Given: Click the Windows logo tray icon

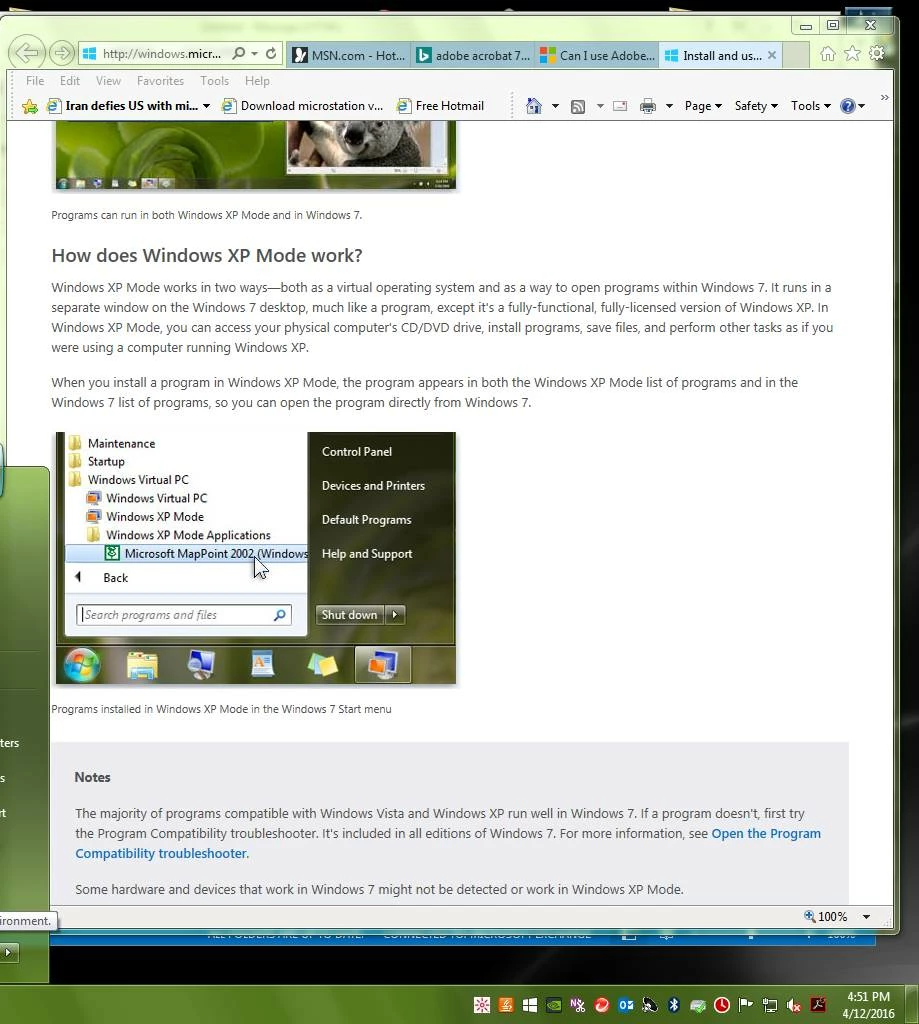Looking at the screenshot, I should point(530,1005).
